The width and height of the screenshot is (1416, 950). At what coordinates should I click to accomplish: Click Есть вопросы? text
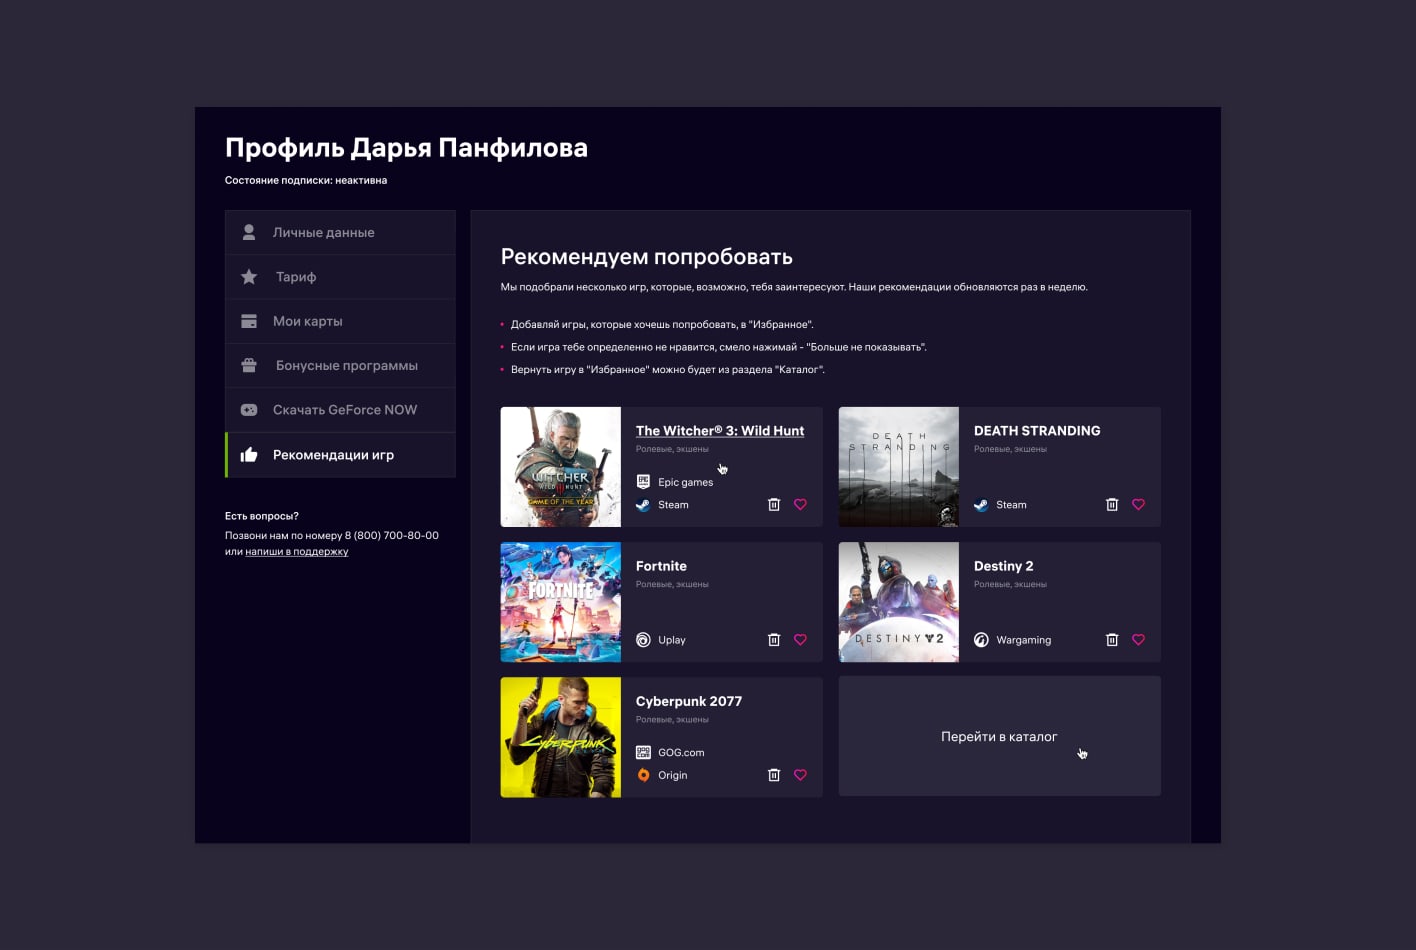click(262, 516)
